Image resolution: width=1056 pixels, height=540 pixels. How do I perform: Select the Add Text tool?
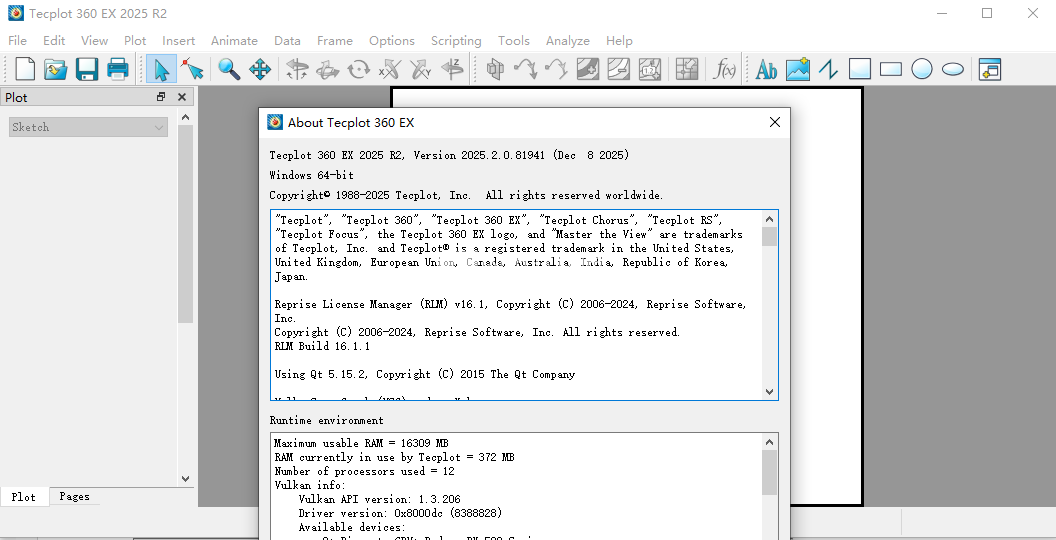coord(766,69)
